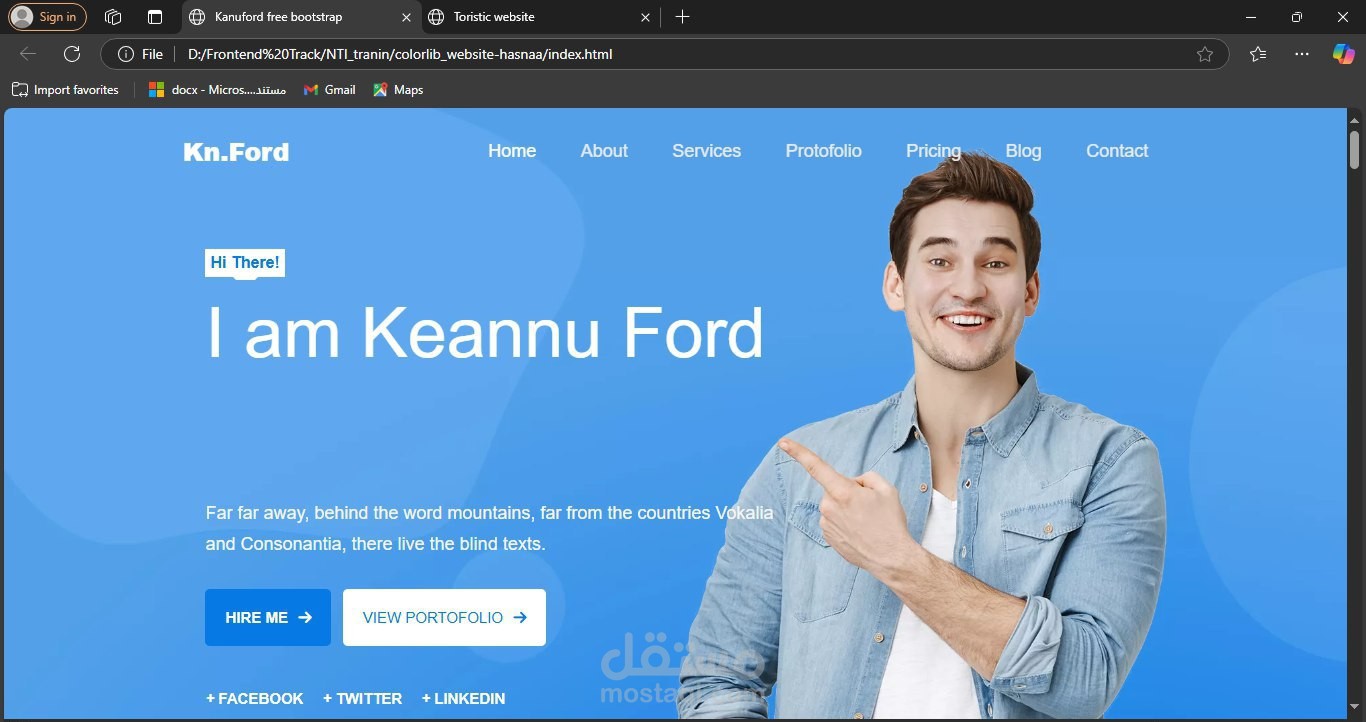Image resolution: width=1366 pixels, height=722 pixels.
Task: Click the I am Keannu Ford heading
Action: pyautogui.click(x=485, y=333)
